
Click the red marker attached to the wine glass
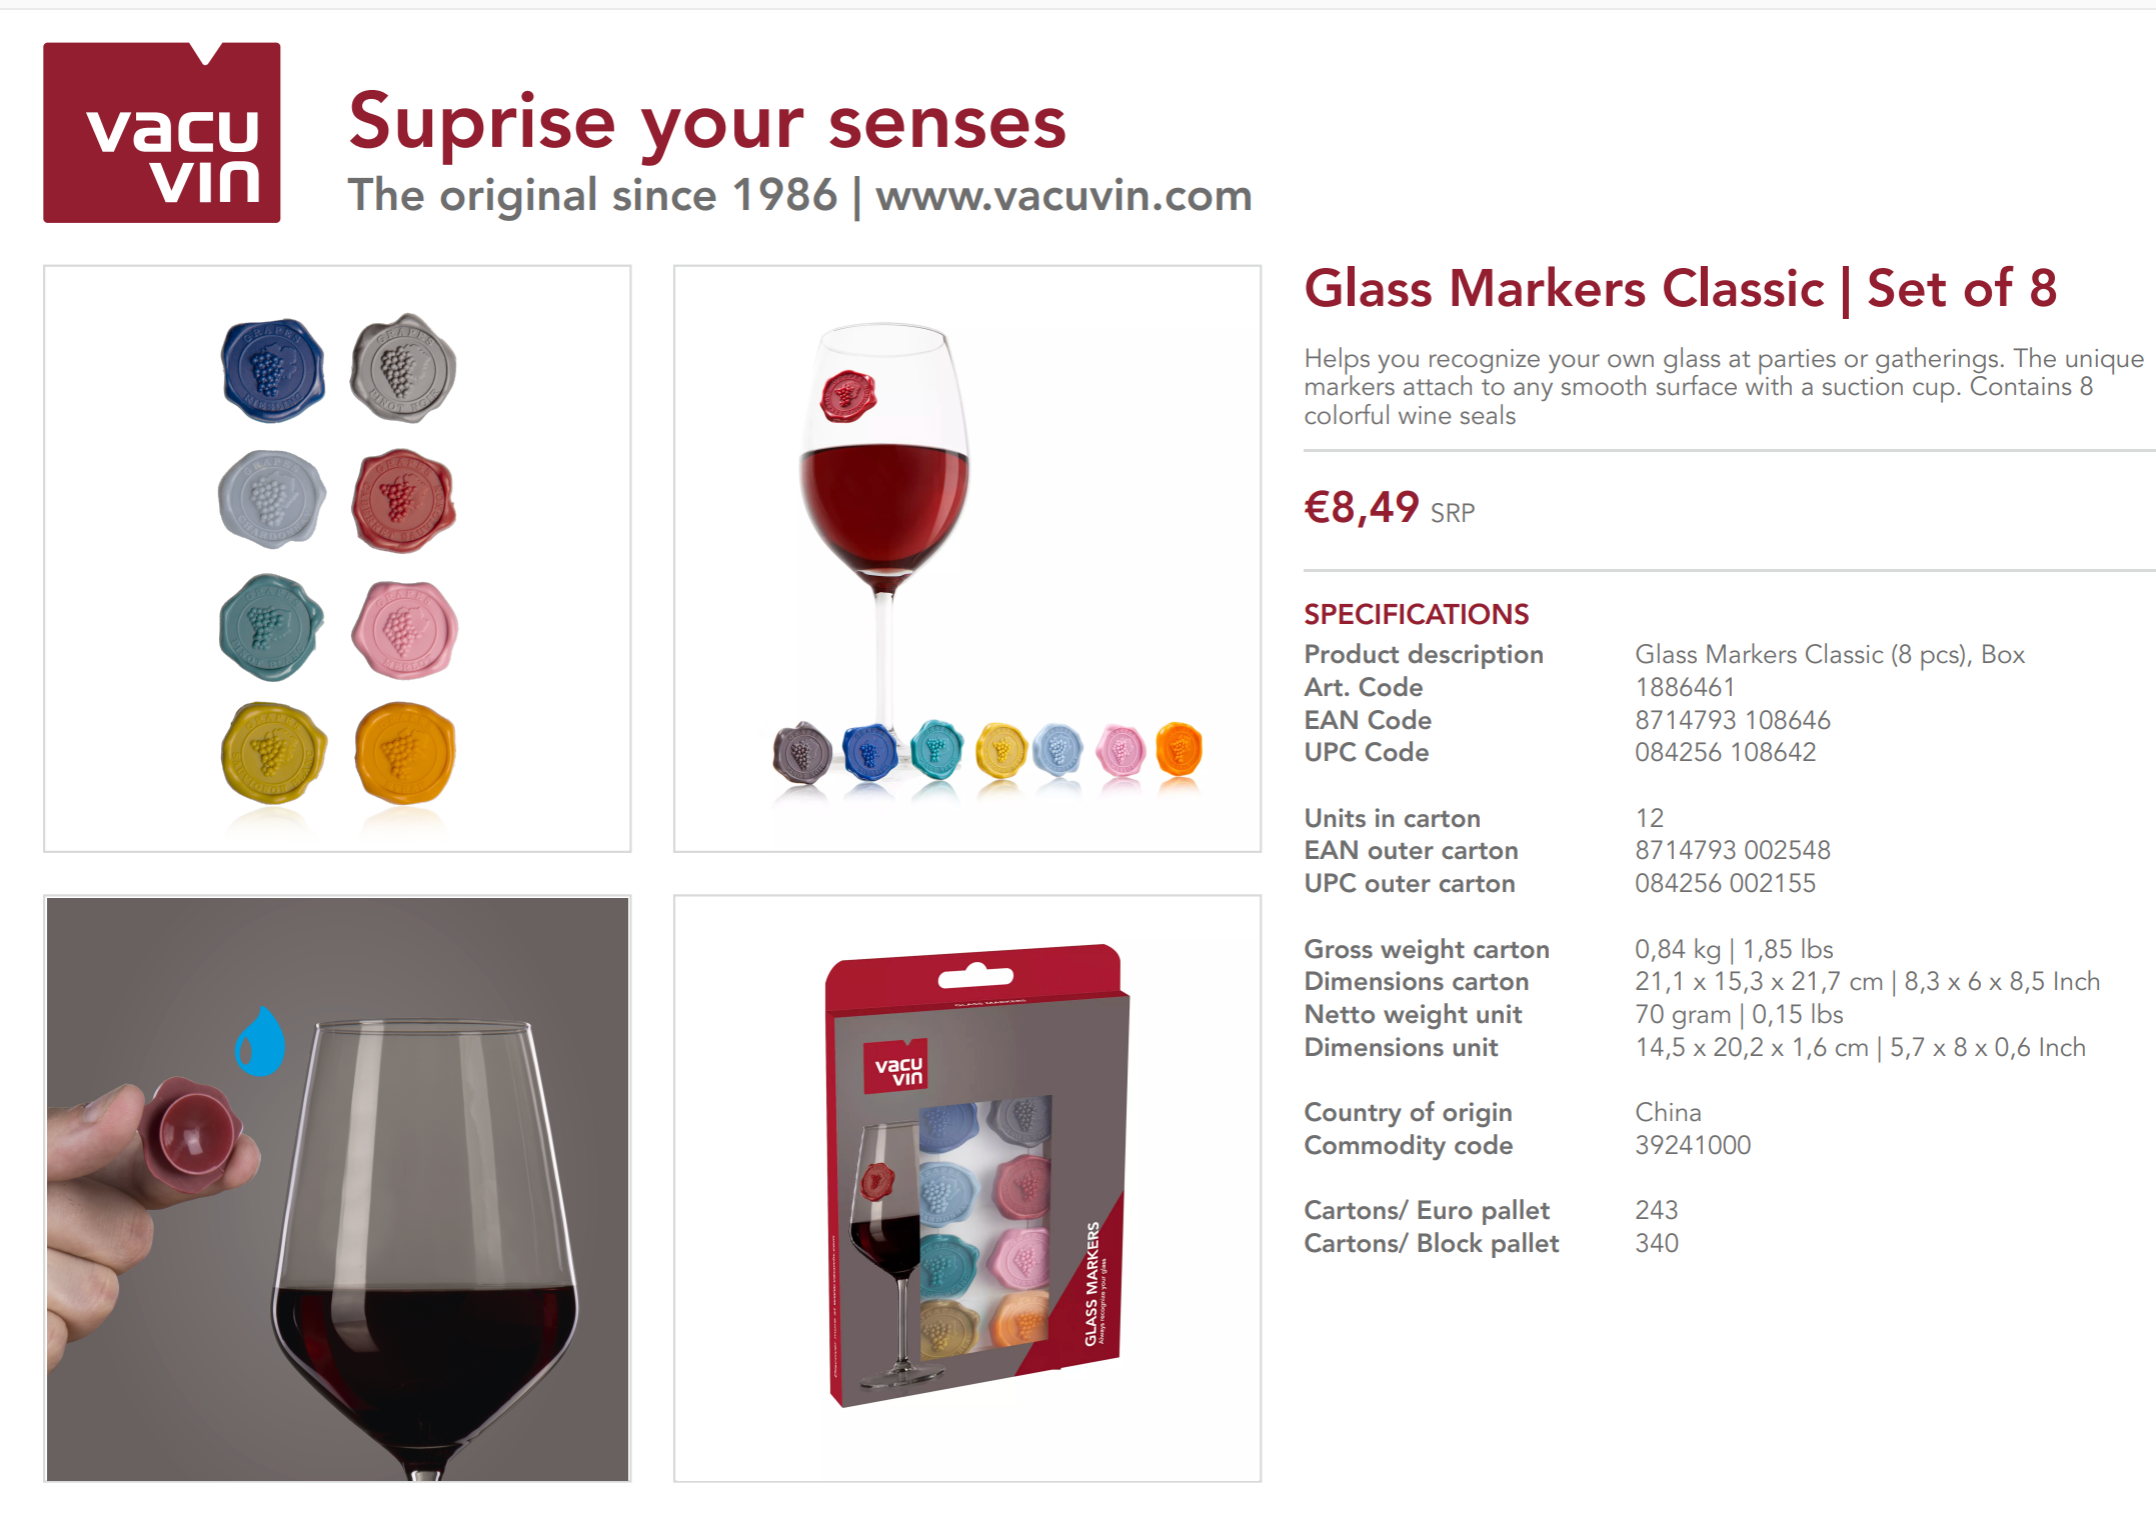tap(848, 395)
